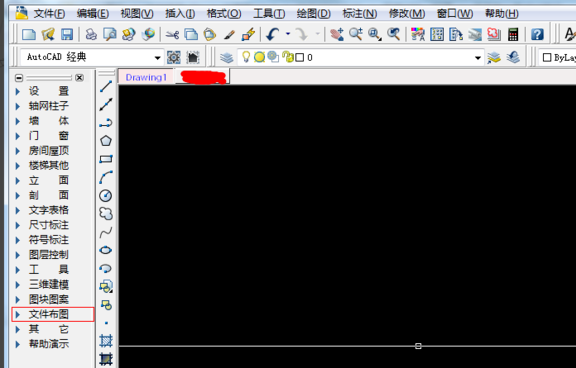Open the 文件(F) menu
The width and height of the screenshot is (576, 368).
point(49,14)
